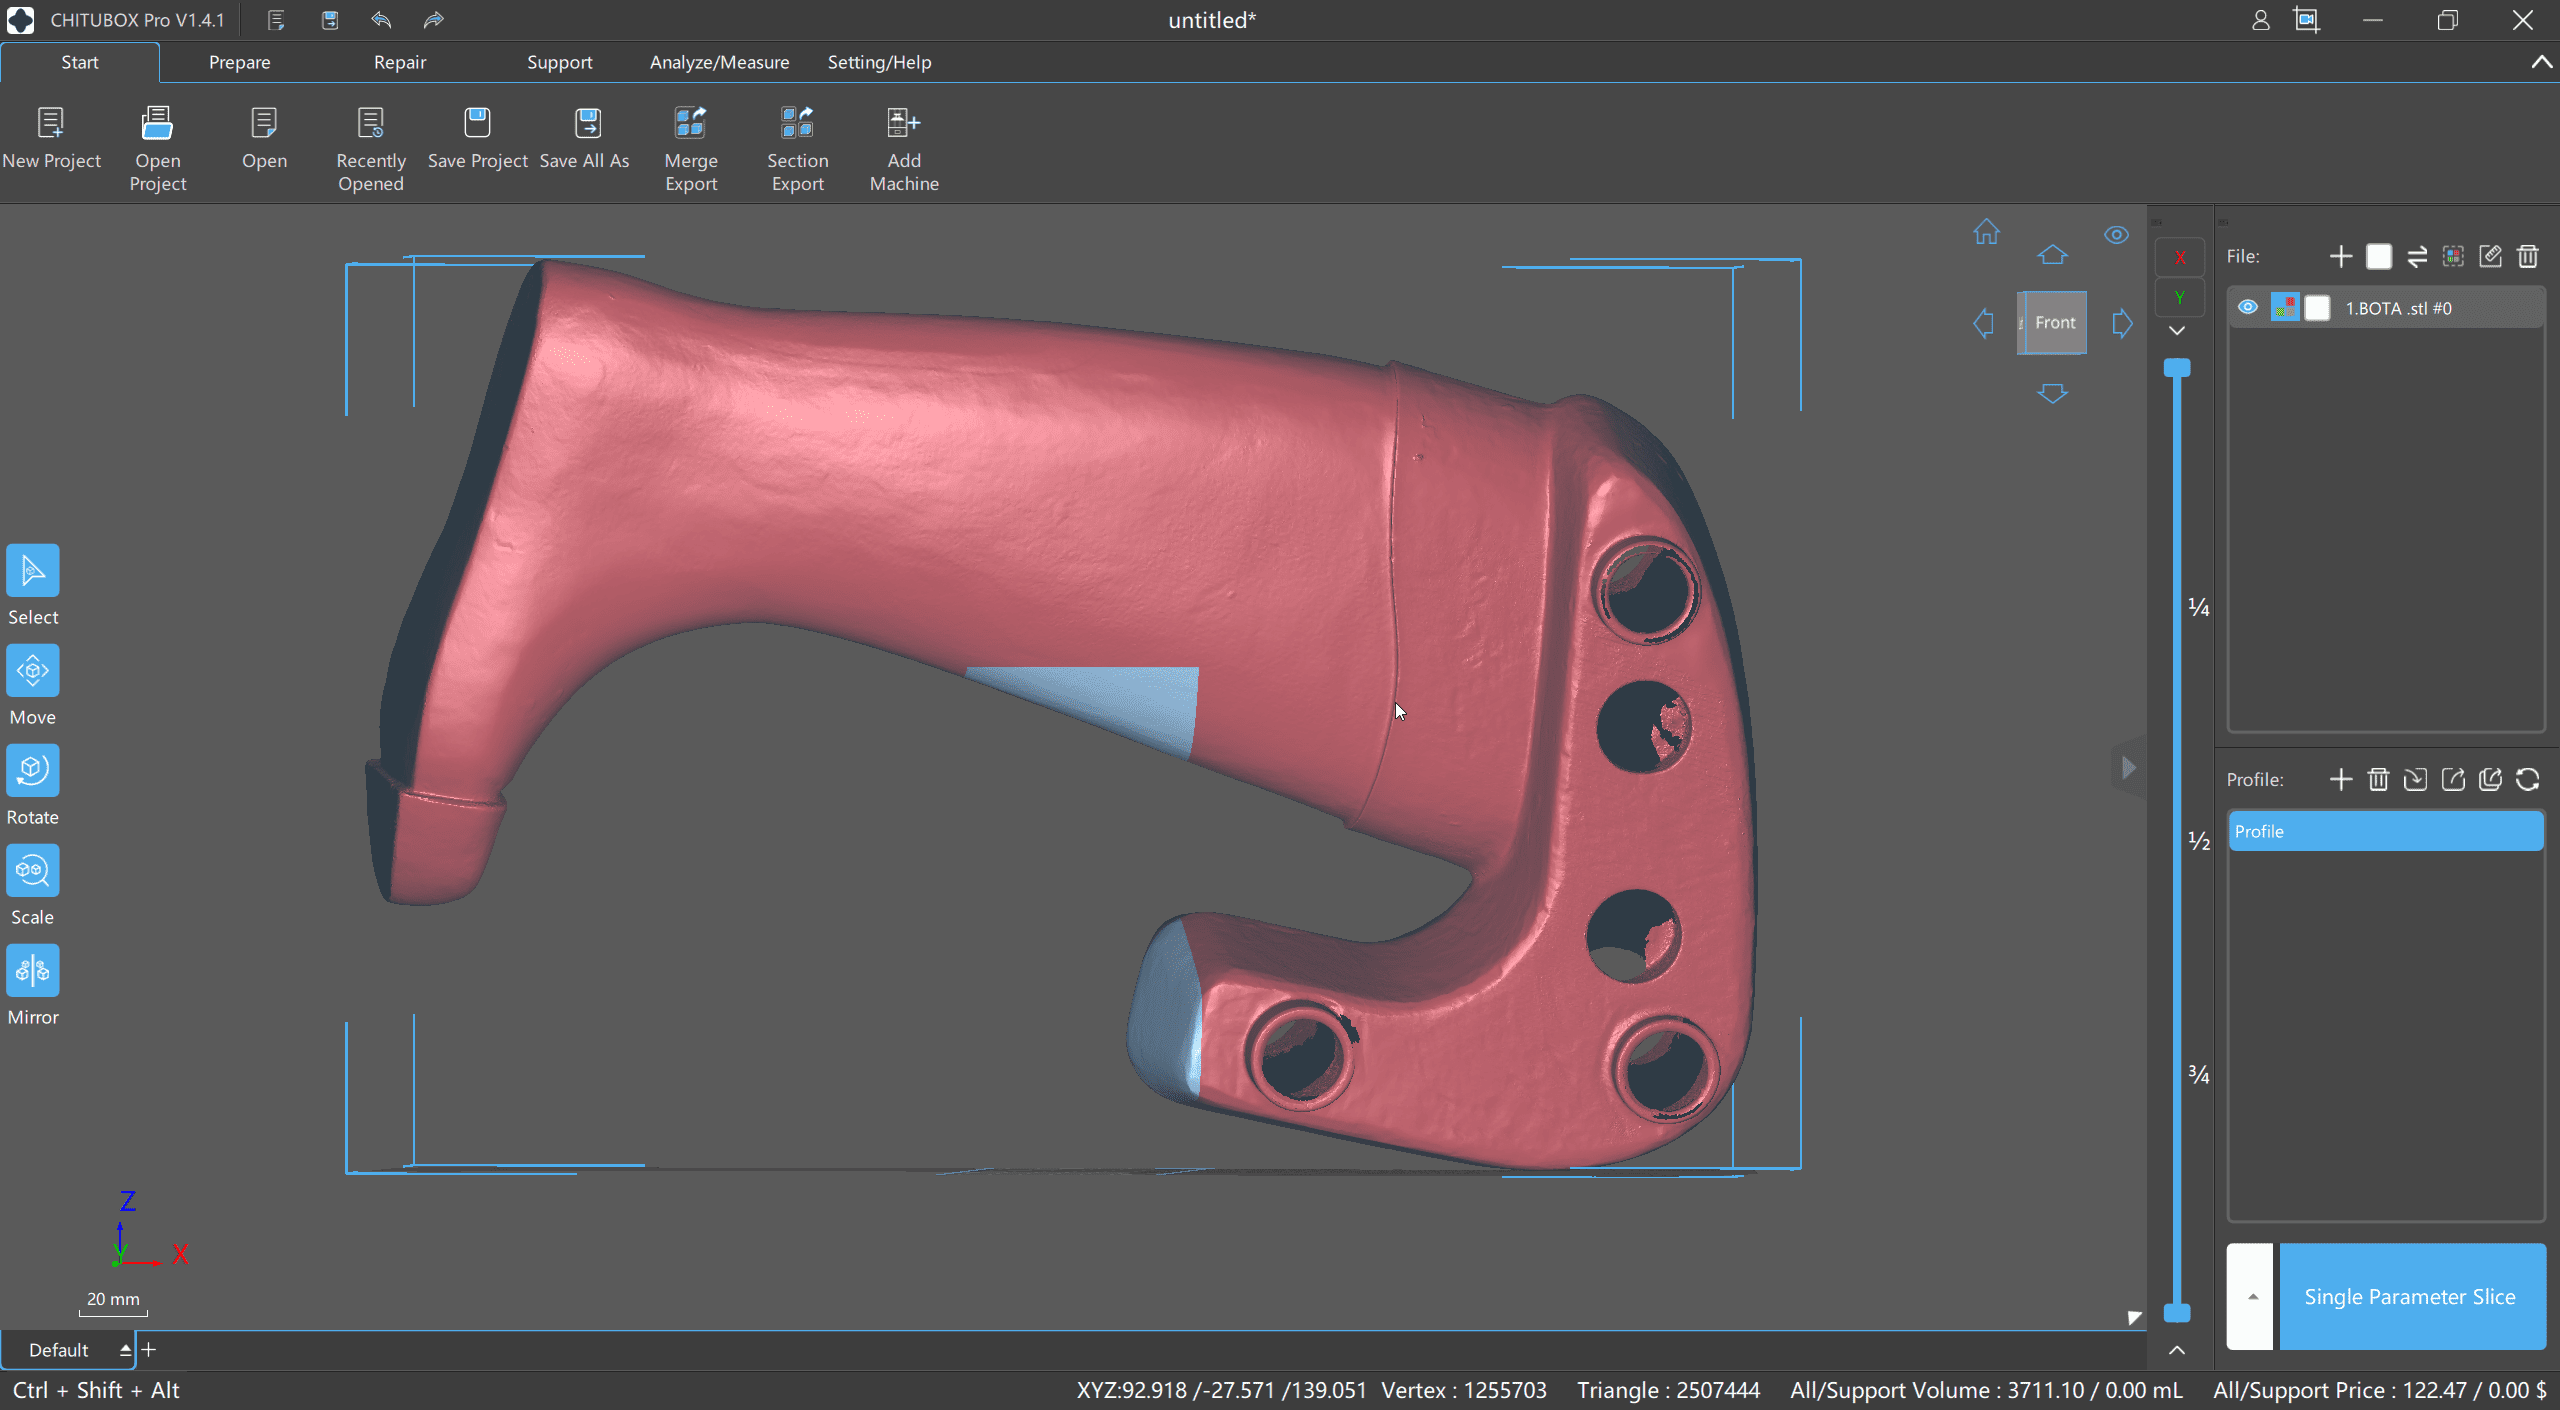Select the Rotate tool in left sidebar
The image size is (2560, 1410).
coord(32,771)
